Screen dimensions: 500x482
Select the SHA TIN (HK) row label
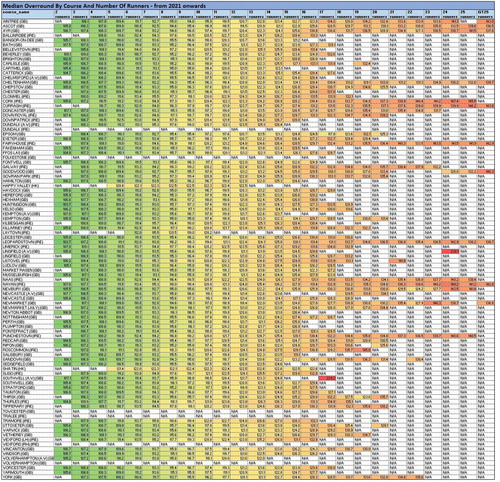[x=14, y=369]
